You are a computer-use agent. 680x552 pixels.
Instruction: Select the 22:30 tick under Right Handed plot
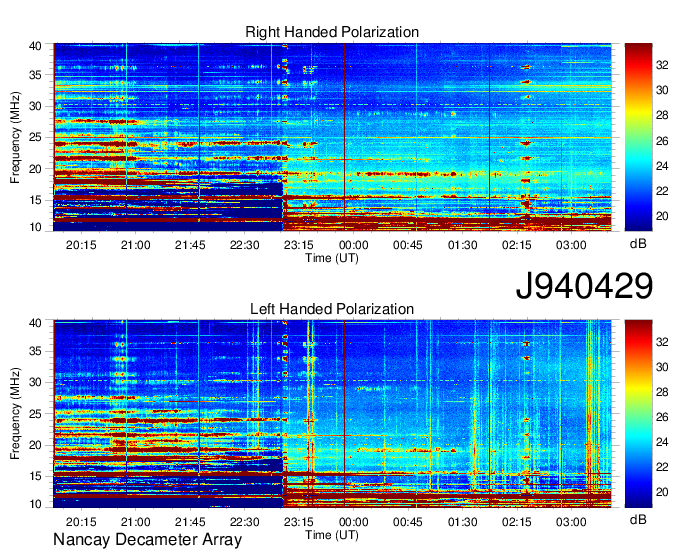244,245
